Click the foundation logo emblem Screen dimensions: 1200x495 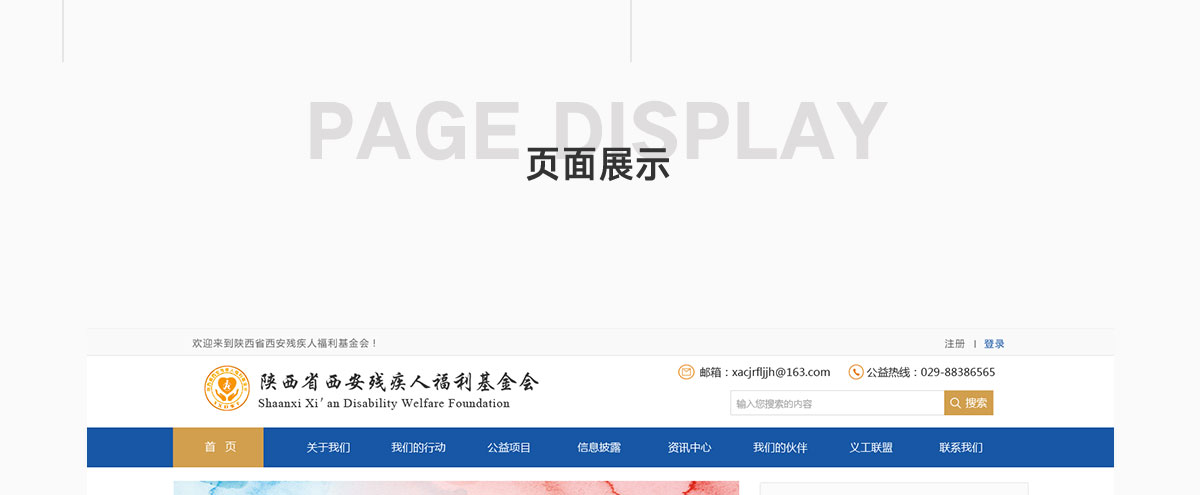(x=227, y=388)
